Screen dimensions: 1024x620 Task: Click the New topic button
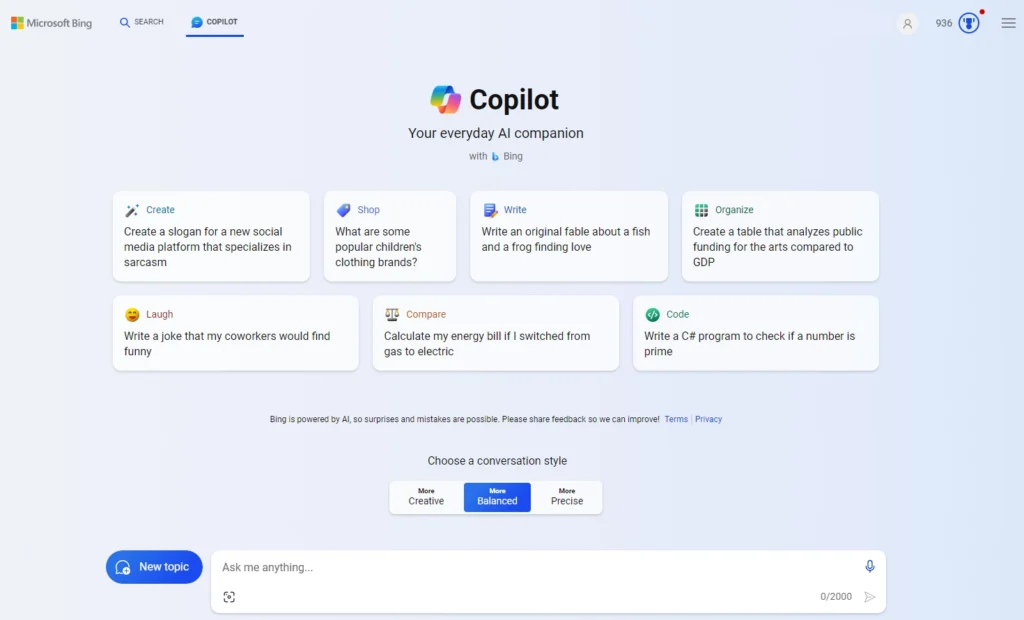point(154,567)
